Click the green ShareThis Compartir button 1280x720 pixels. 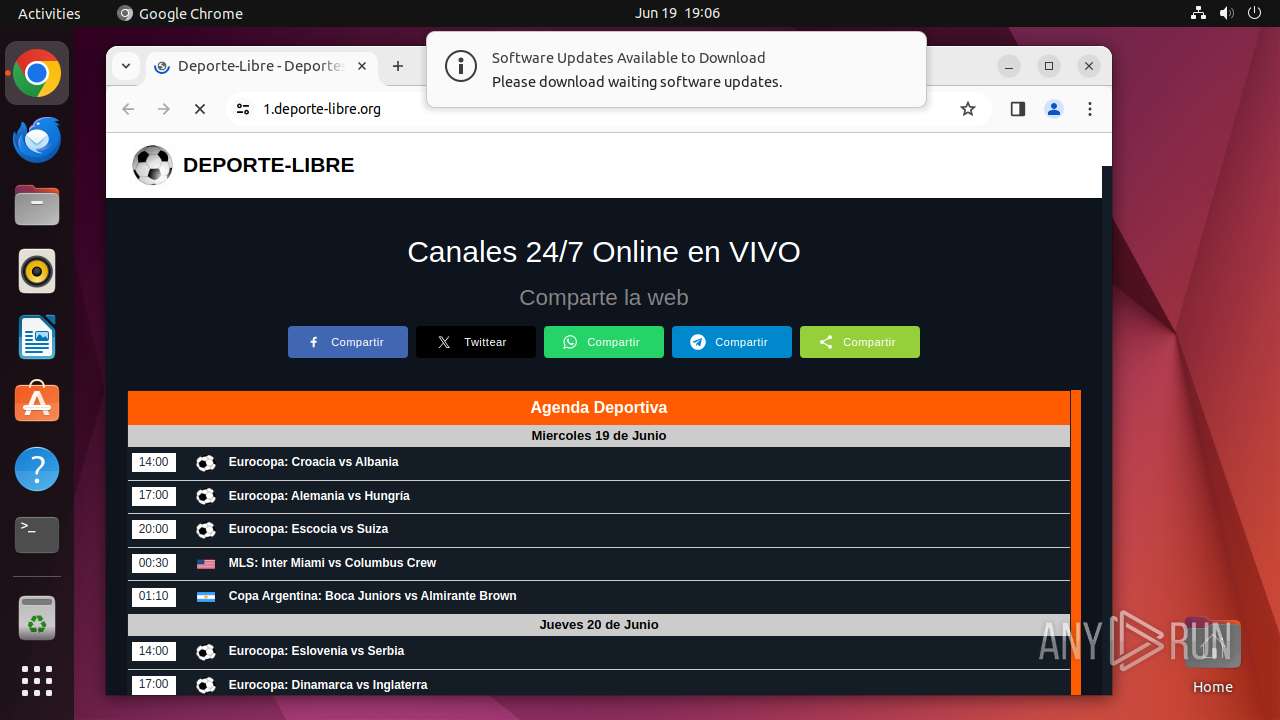click(x=860, y=342)
